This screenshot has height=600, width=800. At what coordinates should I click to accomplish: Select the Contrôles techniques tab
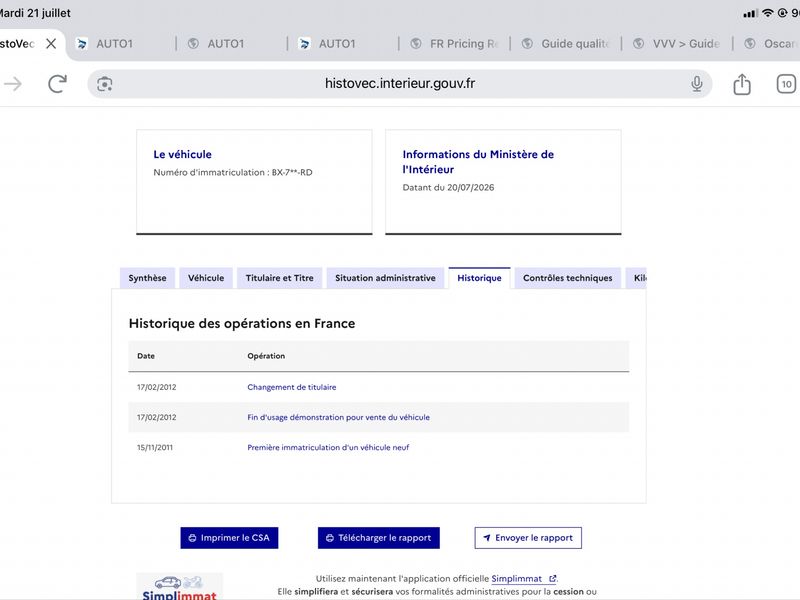pos(567,278)
